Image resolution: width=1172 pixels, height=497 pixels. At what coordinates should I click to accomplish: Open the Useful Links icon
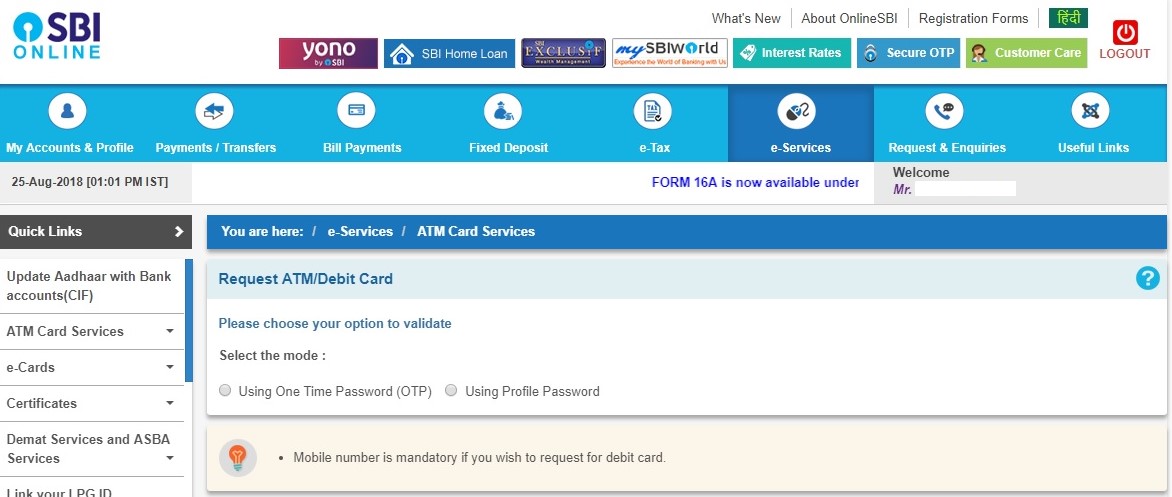1091,111
